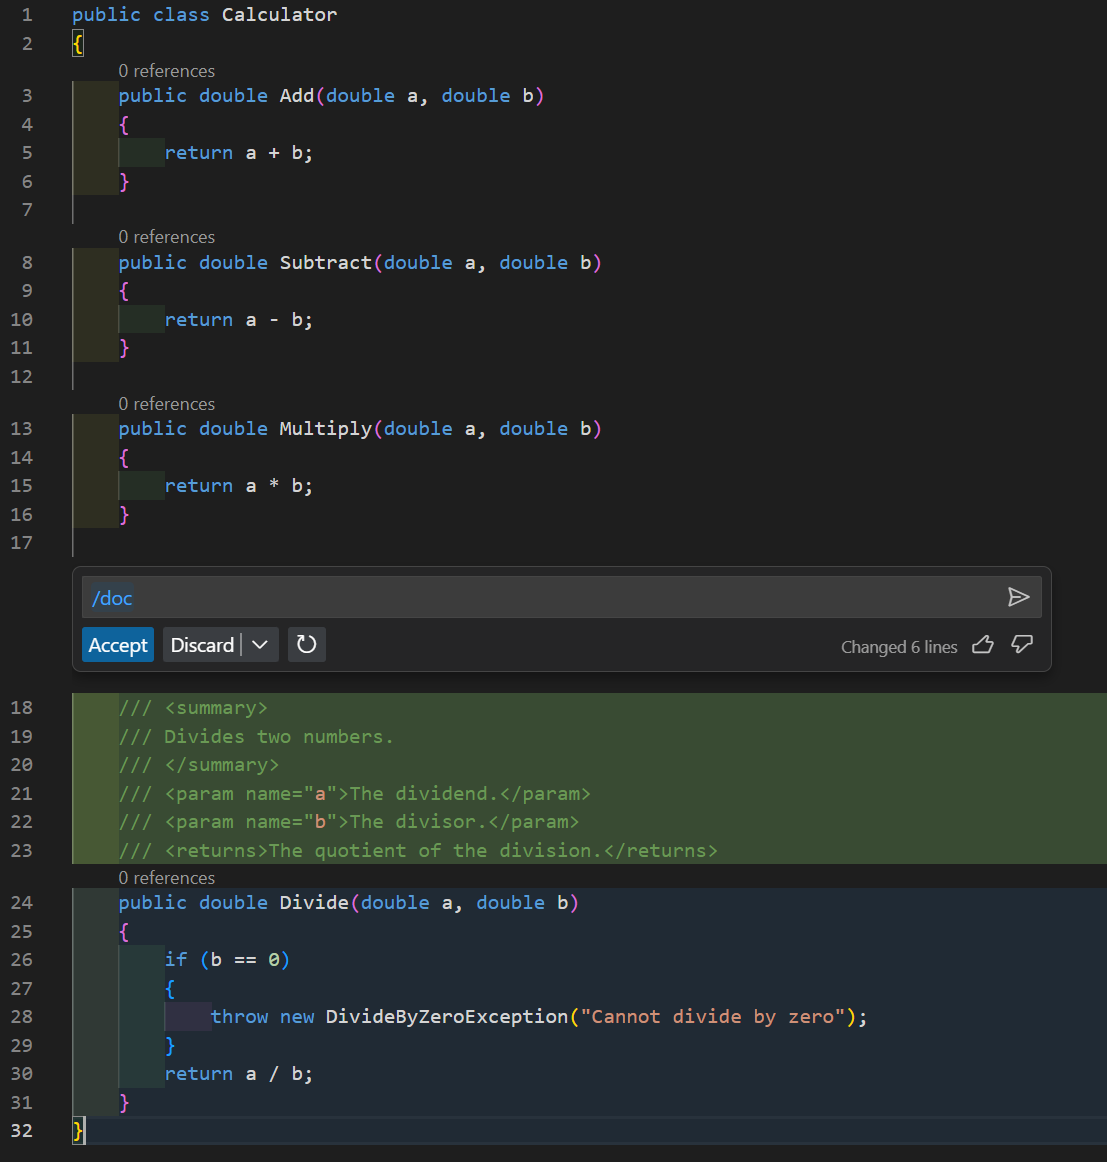Screen dimensions: 1107x1162
Task: Click 'return a * b;' statement
Action: tap(239, 486)
